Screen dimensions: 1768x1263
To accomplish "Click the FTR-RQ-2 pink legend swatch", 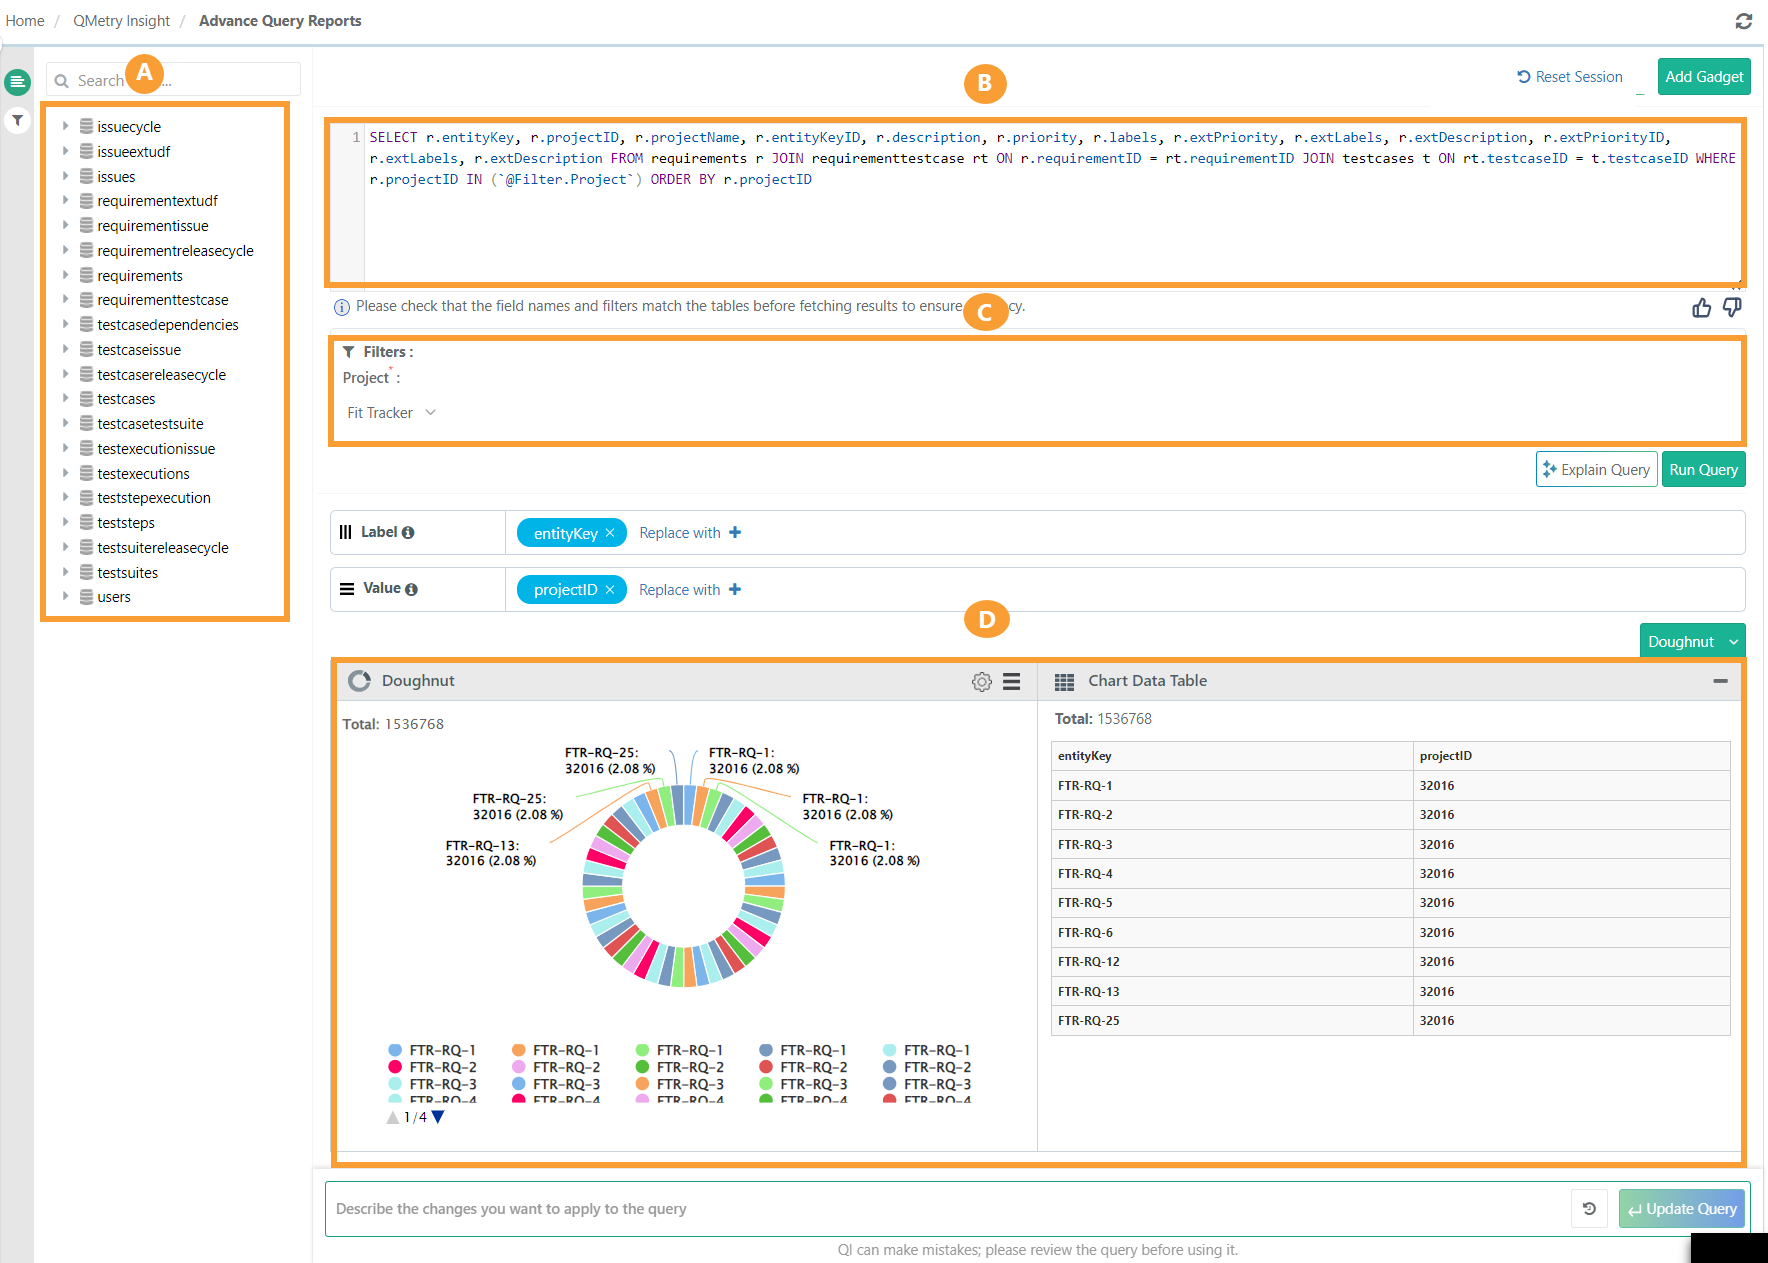I will coord(395,1067).
